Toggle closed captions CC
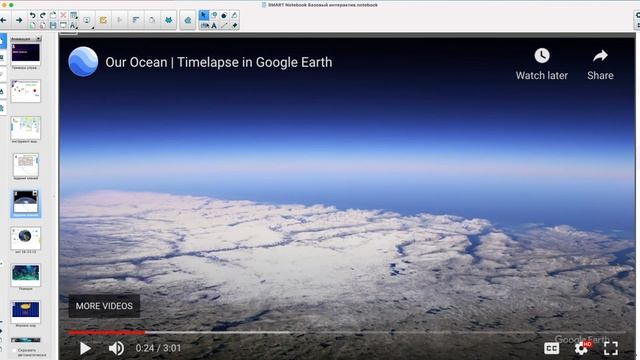This screenshot has width=640, height=360. 551,348
